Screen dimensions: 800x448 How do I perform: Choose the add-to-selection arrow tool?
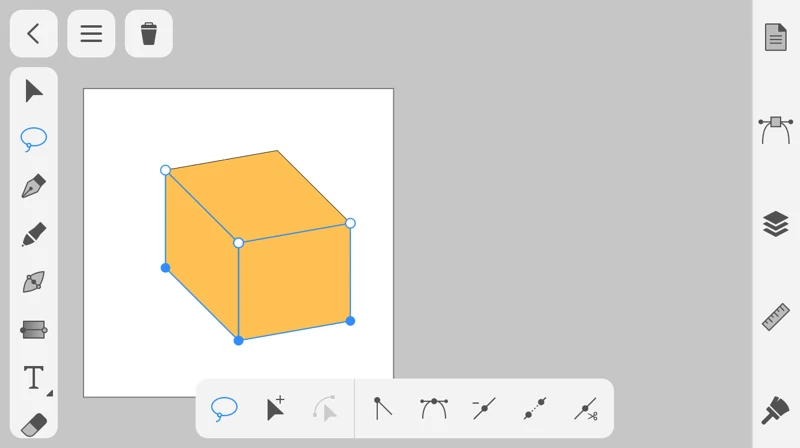(x=275, y=408)
